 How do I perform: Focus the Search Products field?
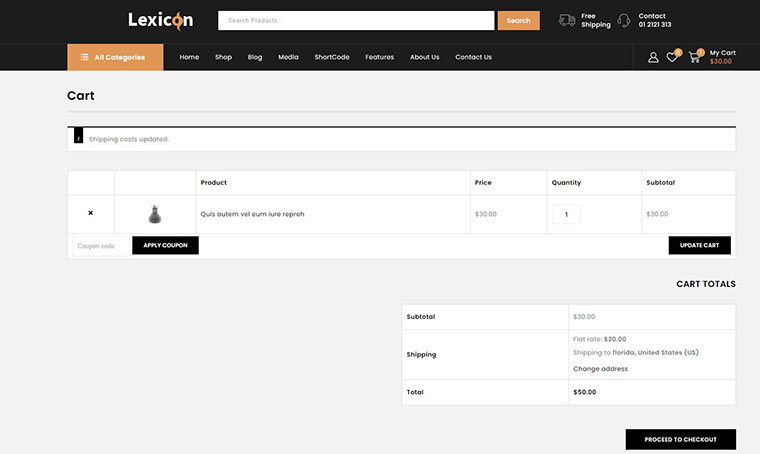[356, 20]
